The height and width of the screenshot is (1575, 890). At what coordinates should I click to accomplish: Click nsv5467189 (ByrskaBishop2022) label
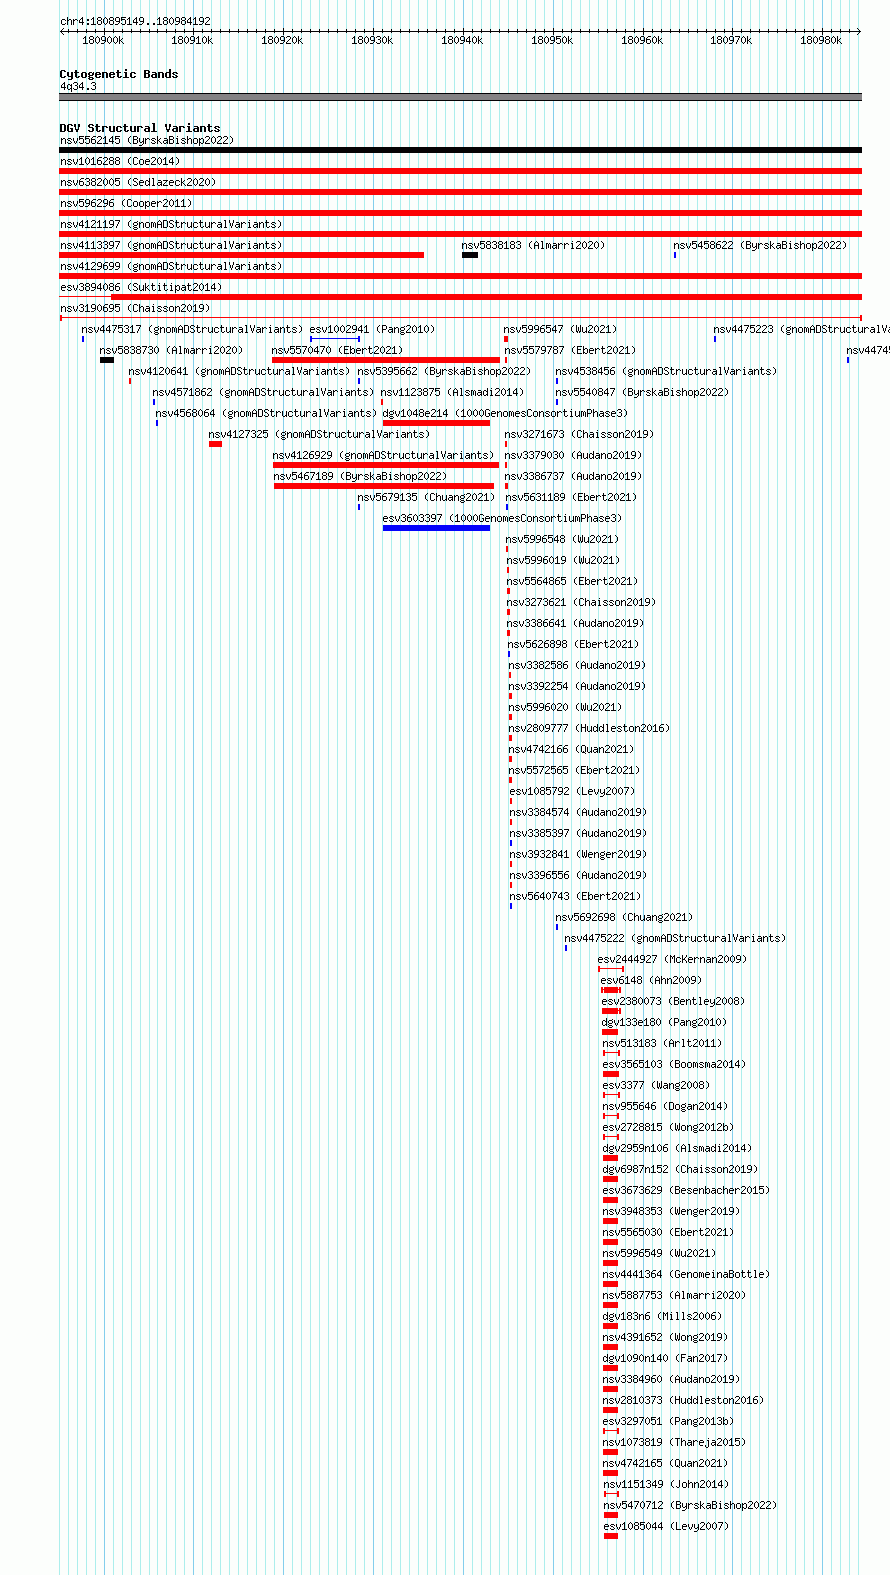coord(360,477)
